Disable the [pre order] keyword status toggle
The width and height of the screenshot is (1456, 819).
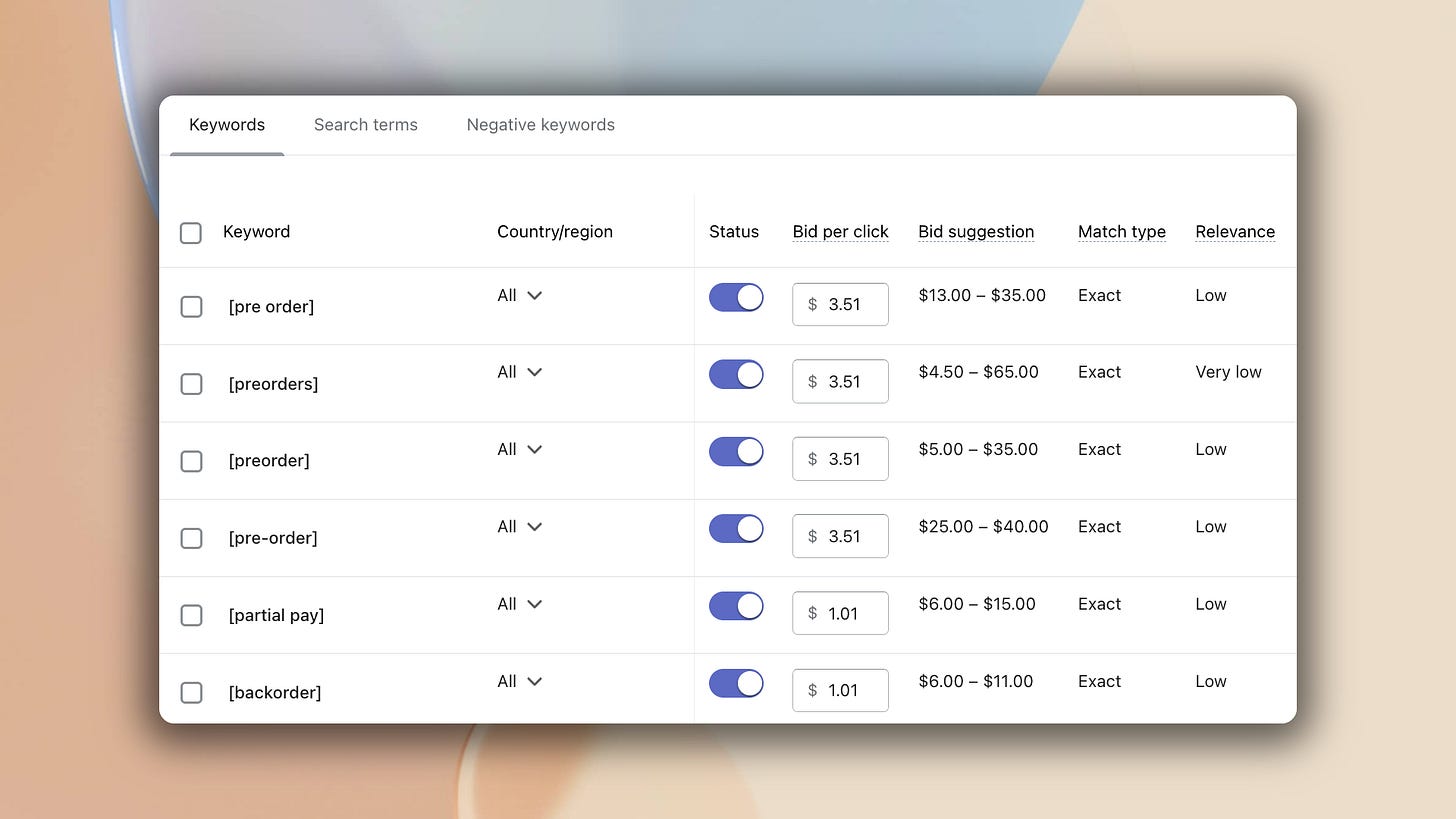[736, 297]
